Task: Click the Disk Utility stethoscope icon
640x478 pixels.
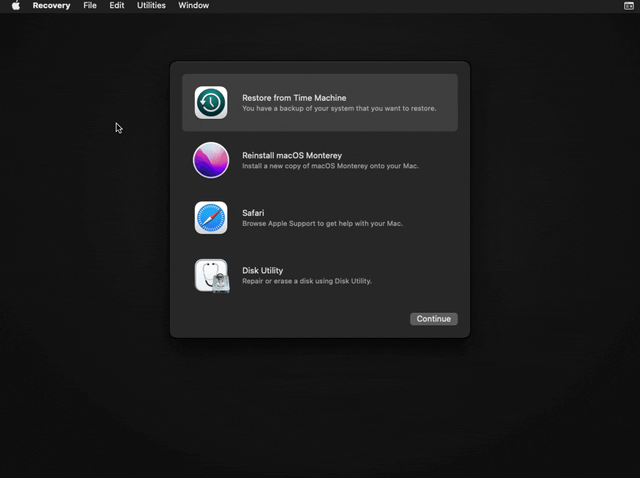Action: pos(211,275)
